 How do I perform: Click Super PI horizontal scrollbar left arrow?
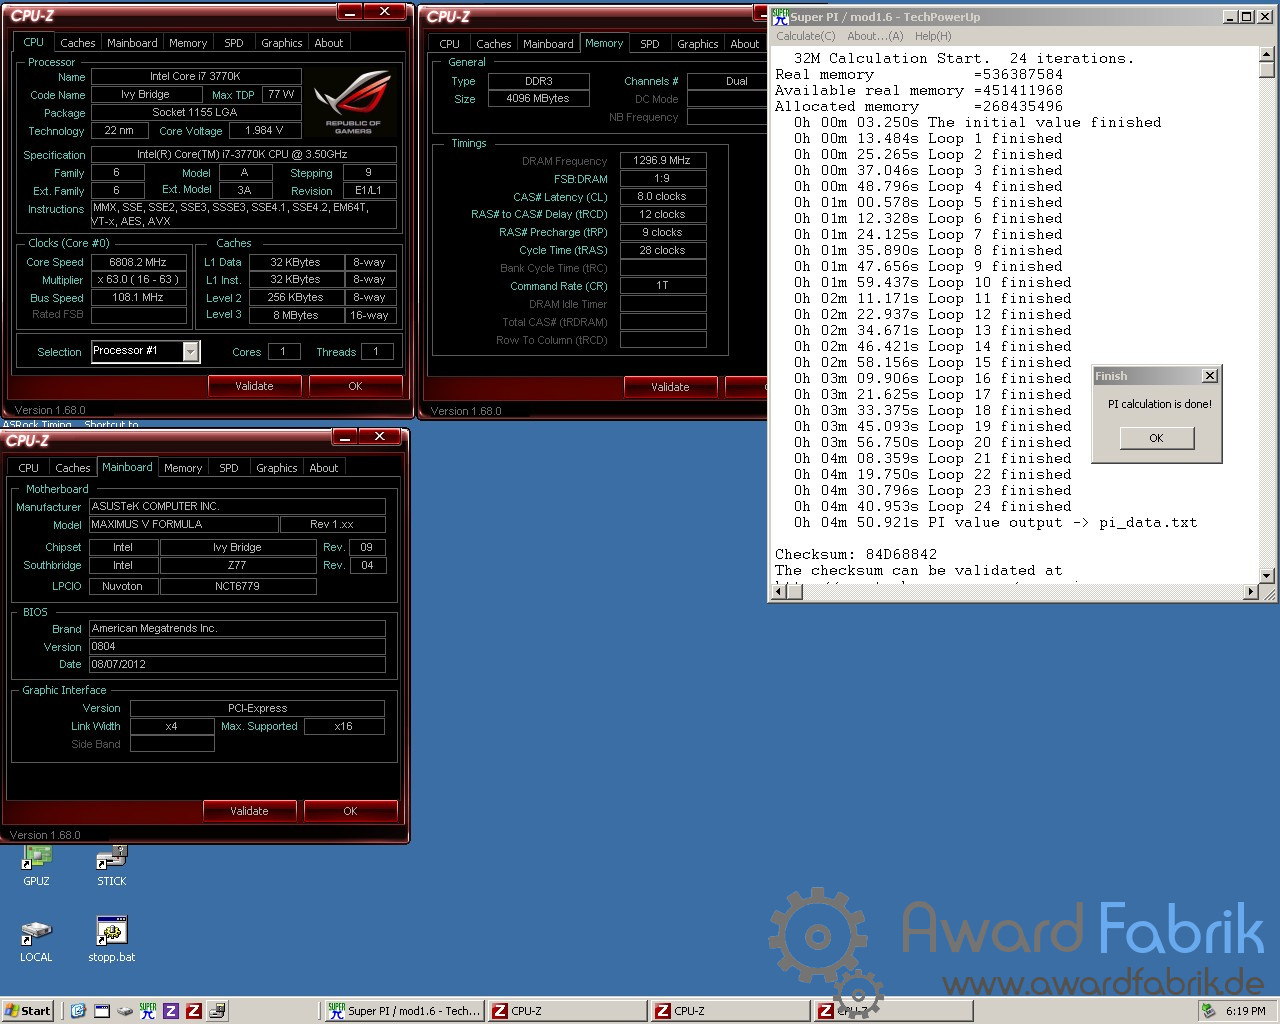click(779, 592)
